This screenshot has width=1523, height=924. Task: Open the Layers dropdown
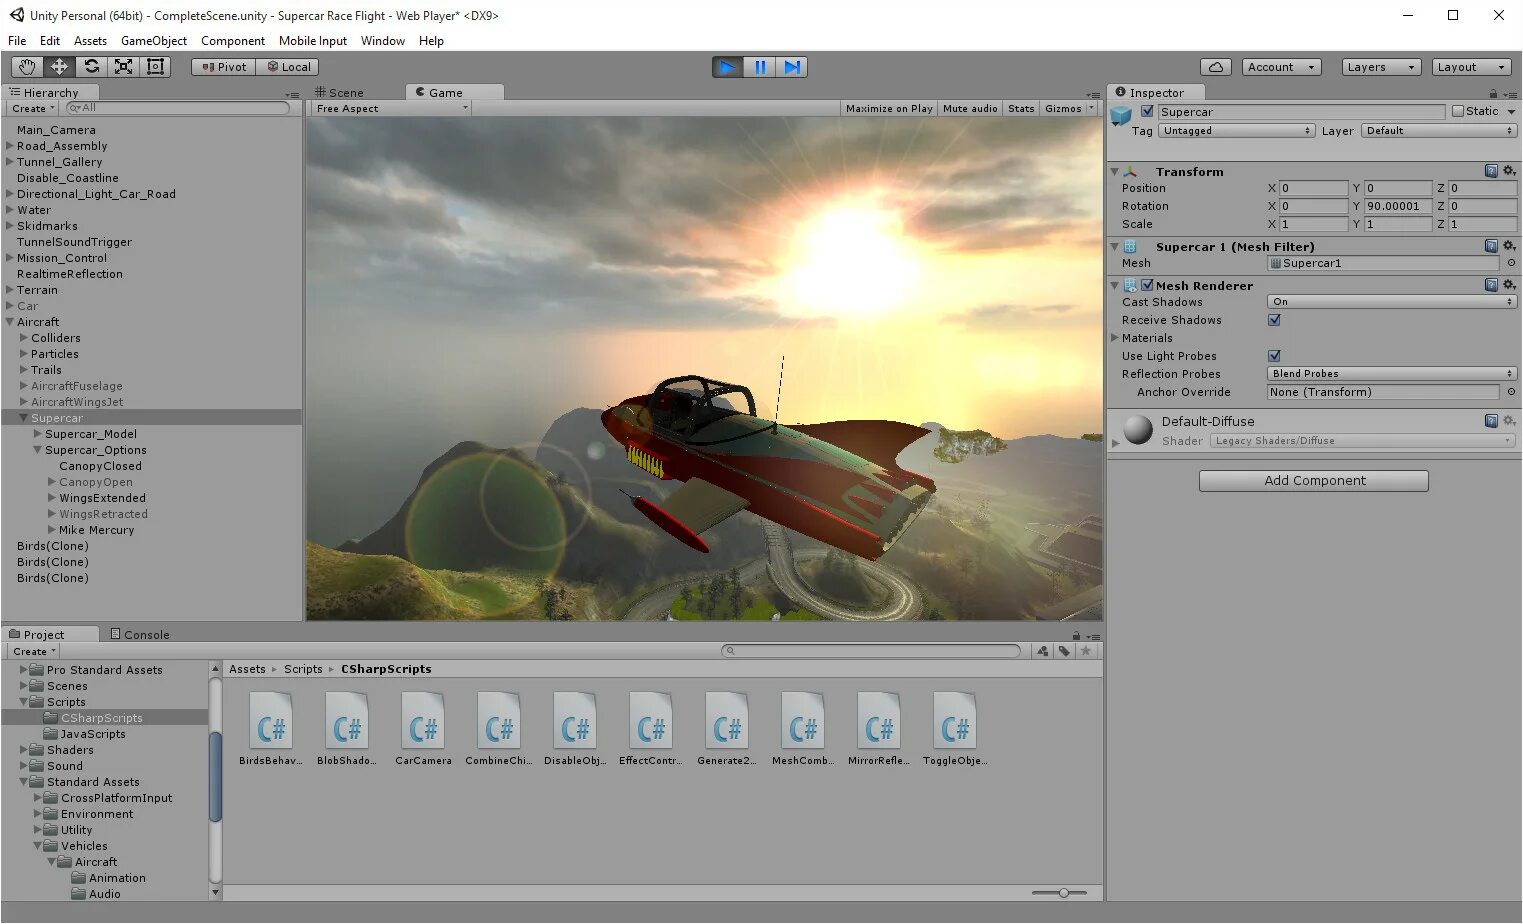tap(1381, 67)
